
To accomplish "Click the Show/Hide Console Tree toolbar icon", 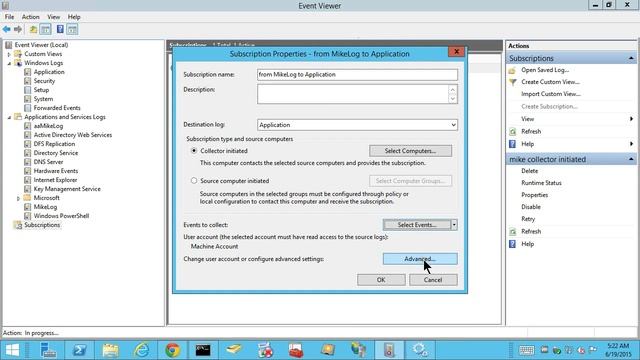I will click(x=45, y=29).
